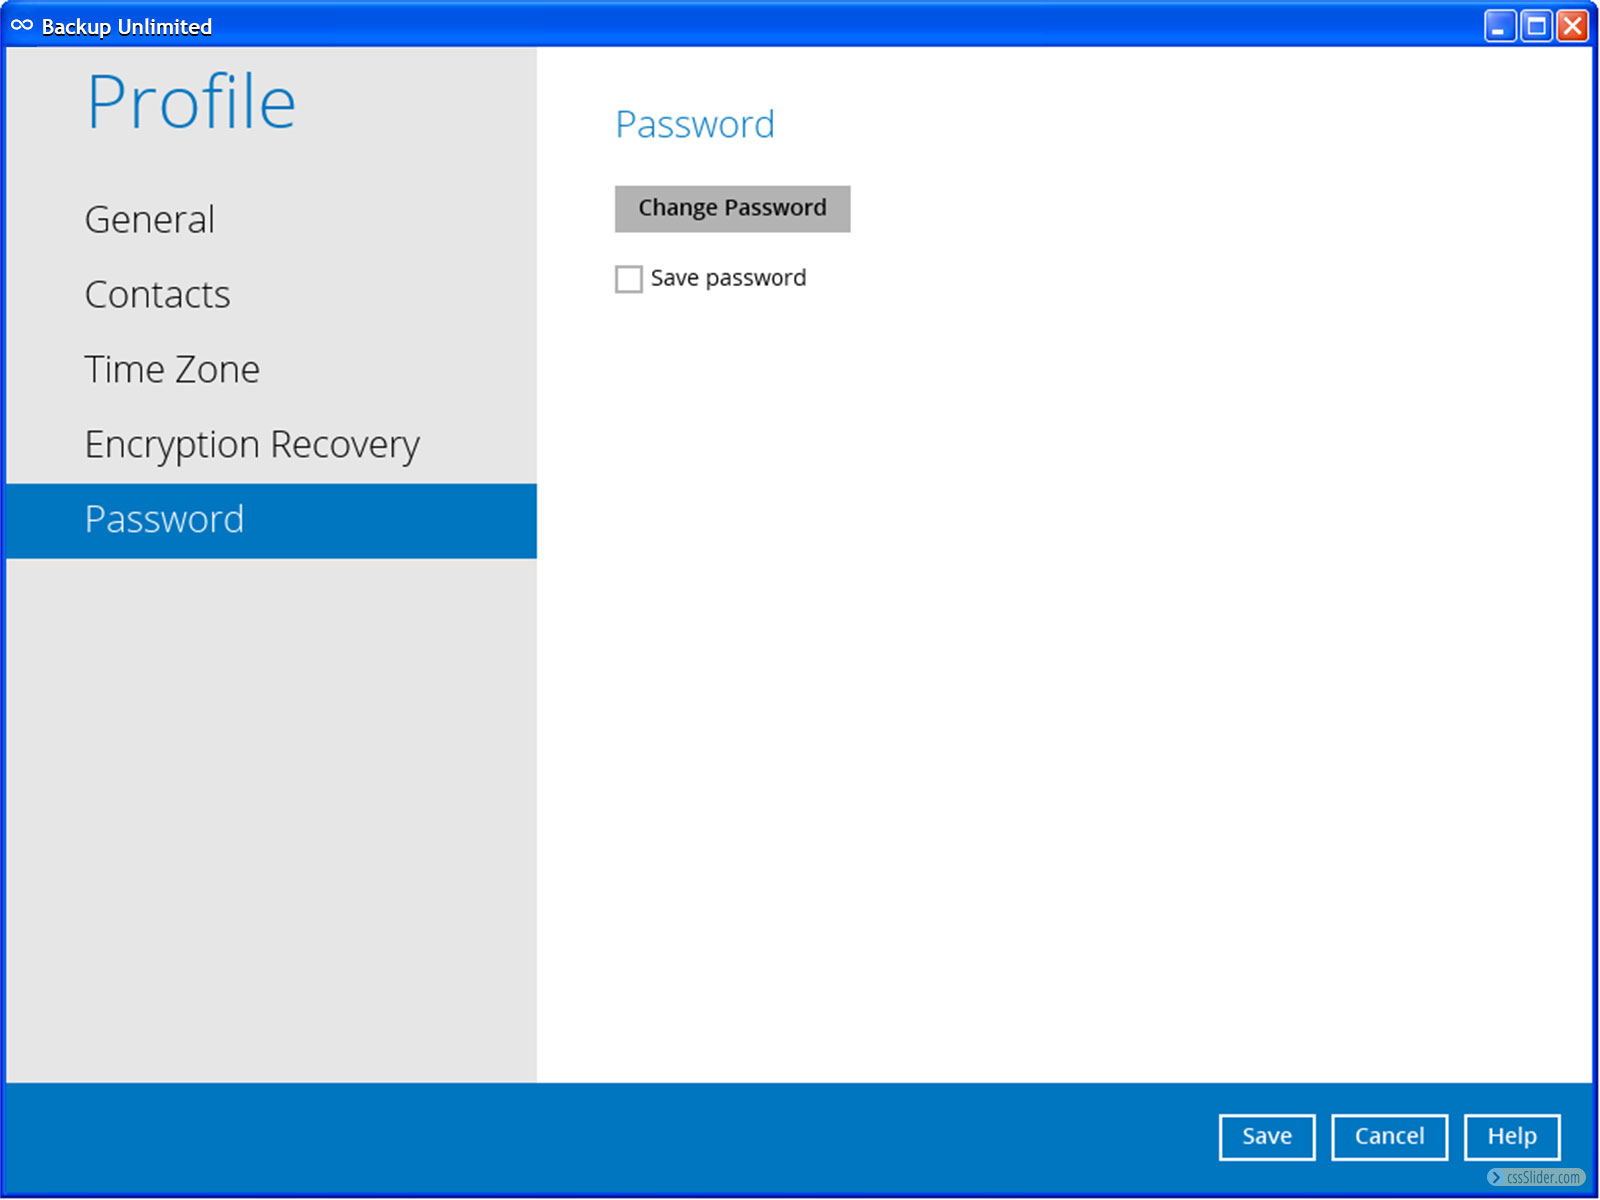The height and width of the screenshot is (1200, 1600).
Task: Go to the Time Zone settings
Action: tap(172, 370)
